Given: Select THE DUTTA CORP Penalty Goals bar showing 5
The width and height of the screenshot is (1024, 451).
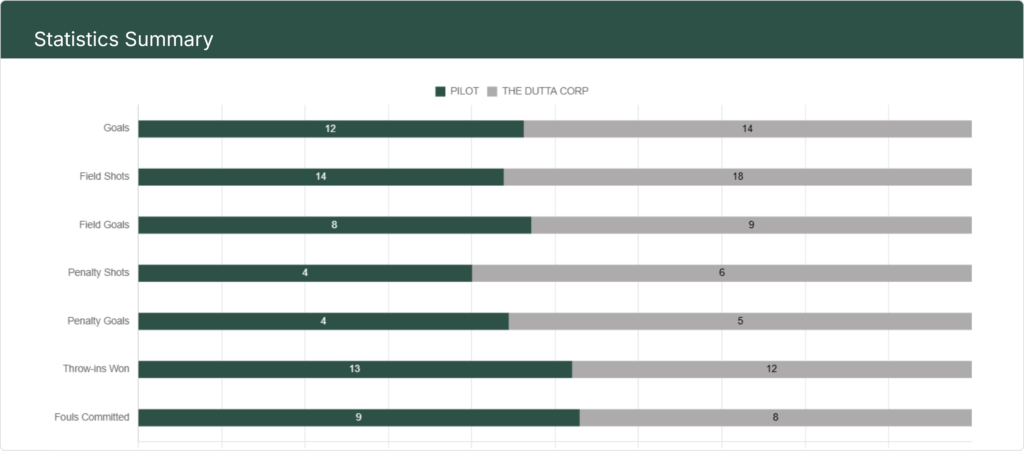Looking at the screenshot, I should (740, 321).
